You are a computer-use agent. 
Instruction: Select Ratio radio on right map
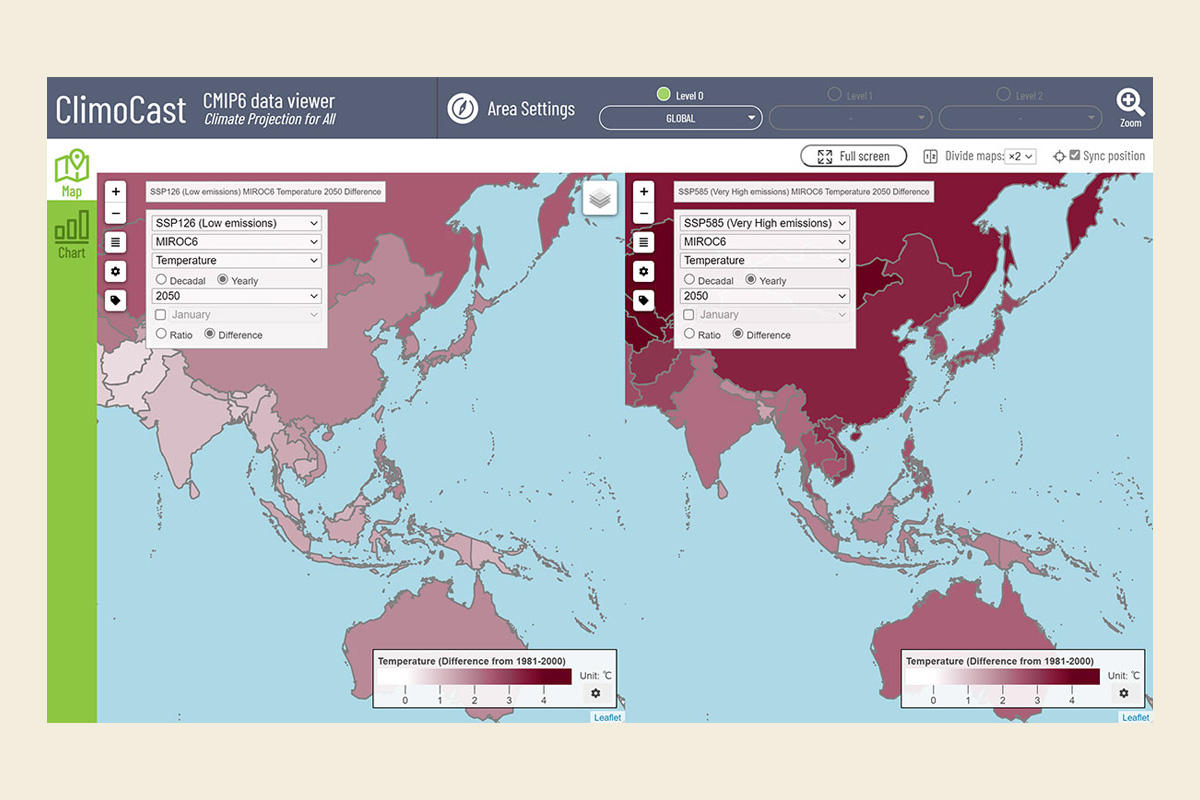[x=689, y=335]
